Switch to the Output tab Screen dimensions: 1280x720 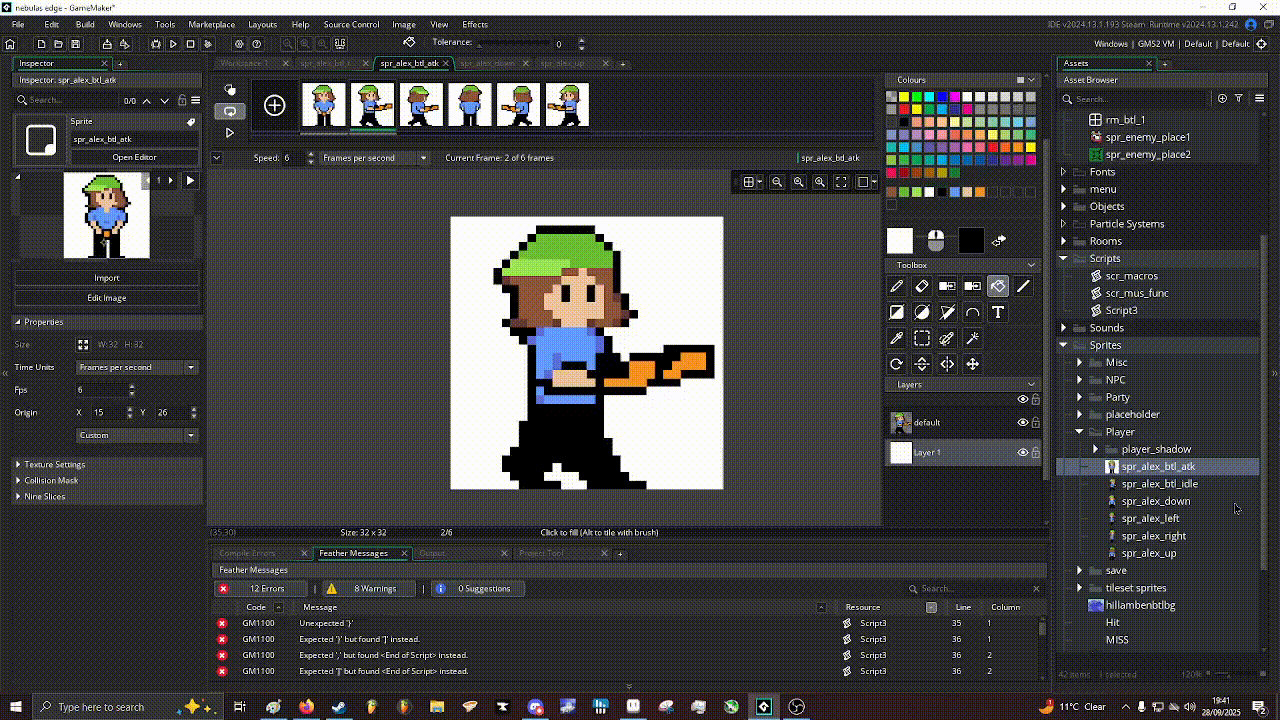[432, 553]
